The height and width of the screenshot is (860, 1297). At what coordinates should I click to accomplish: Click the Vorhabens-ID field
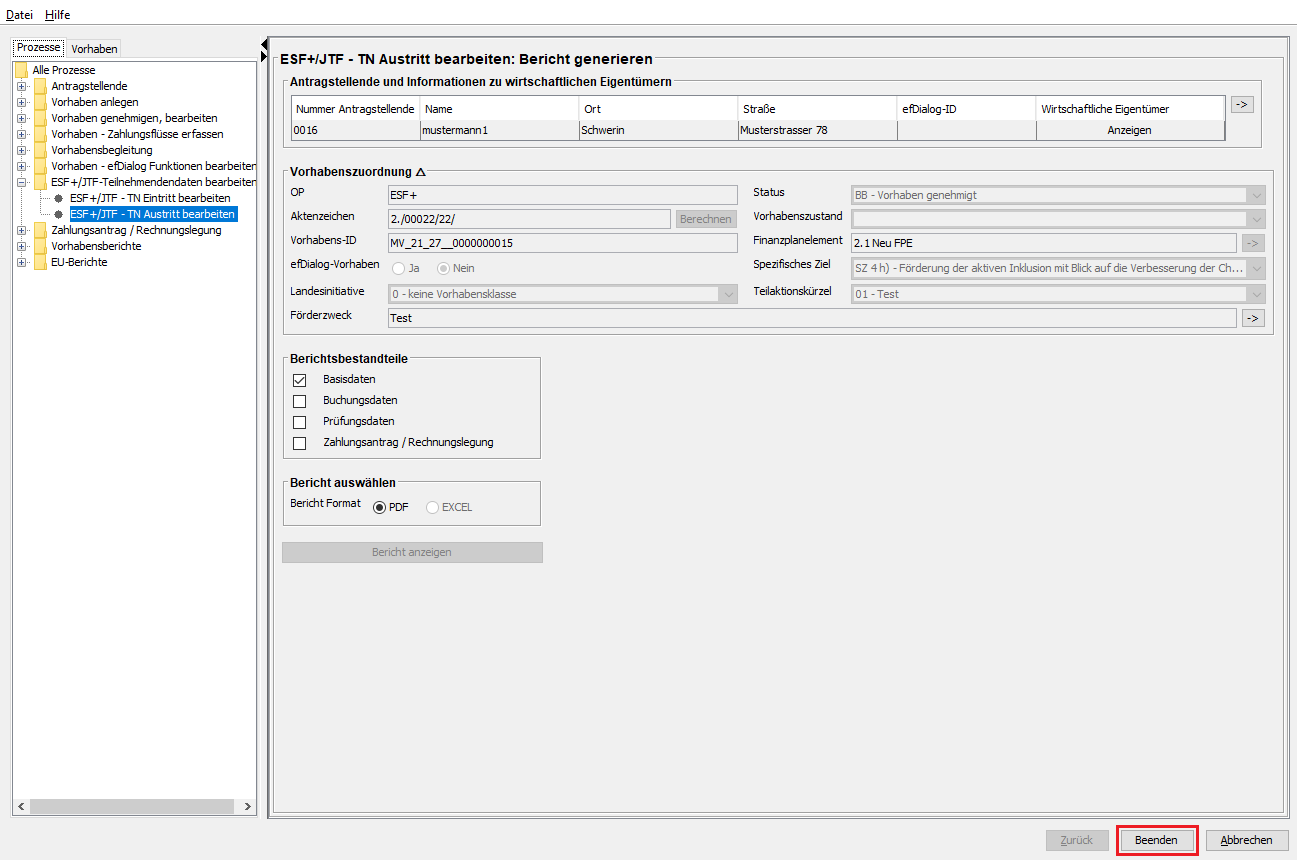pos(562,242)
